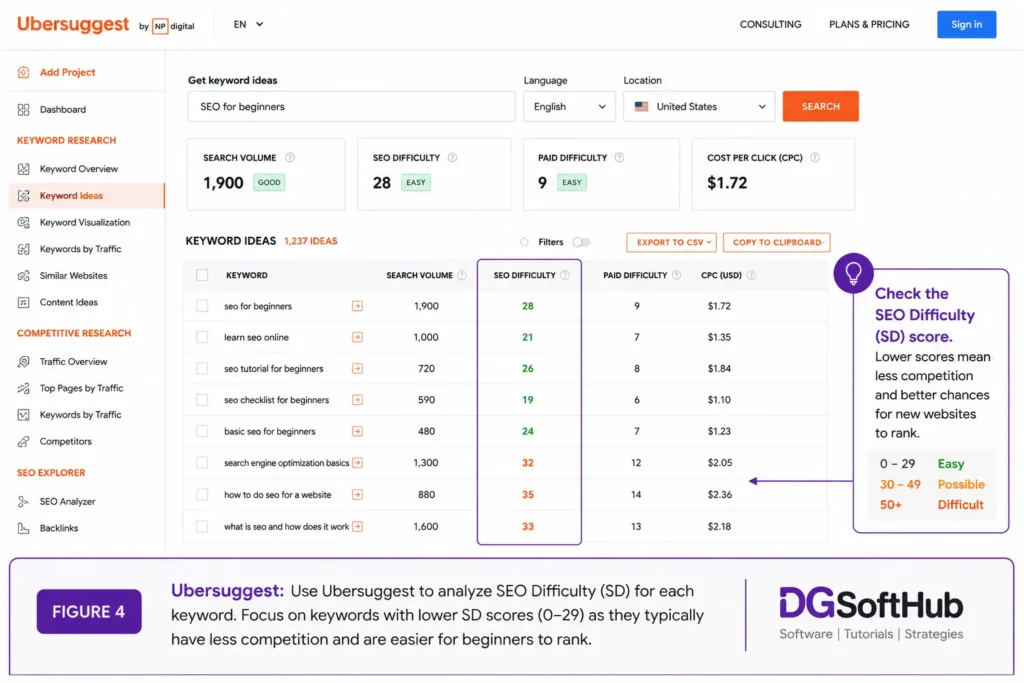Click Top Pages by Traffic icon
Image resolution: width=1024 pixels, height=683 pixels.
click(x=24, y=388)
